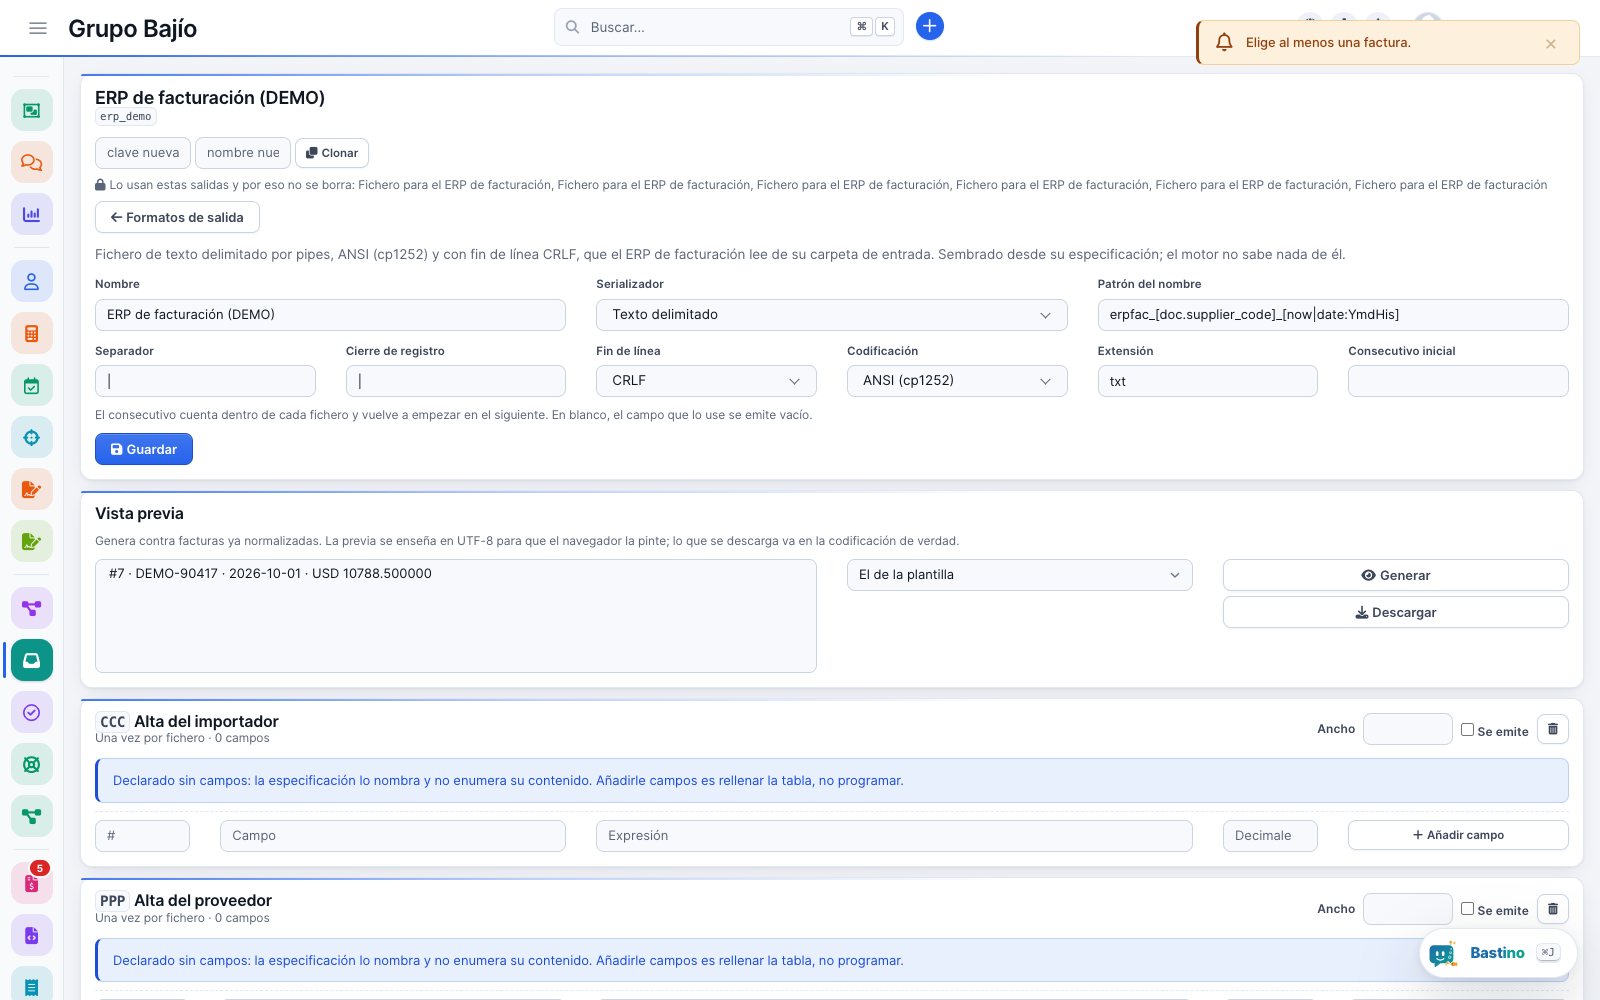This screenshot has height=1000, width=1600.
Task: Click the Clonar button
Action: tap(332, 153)
